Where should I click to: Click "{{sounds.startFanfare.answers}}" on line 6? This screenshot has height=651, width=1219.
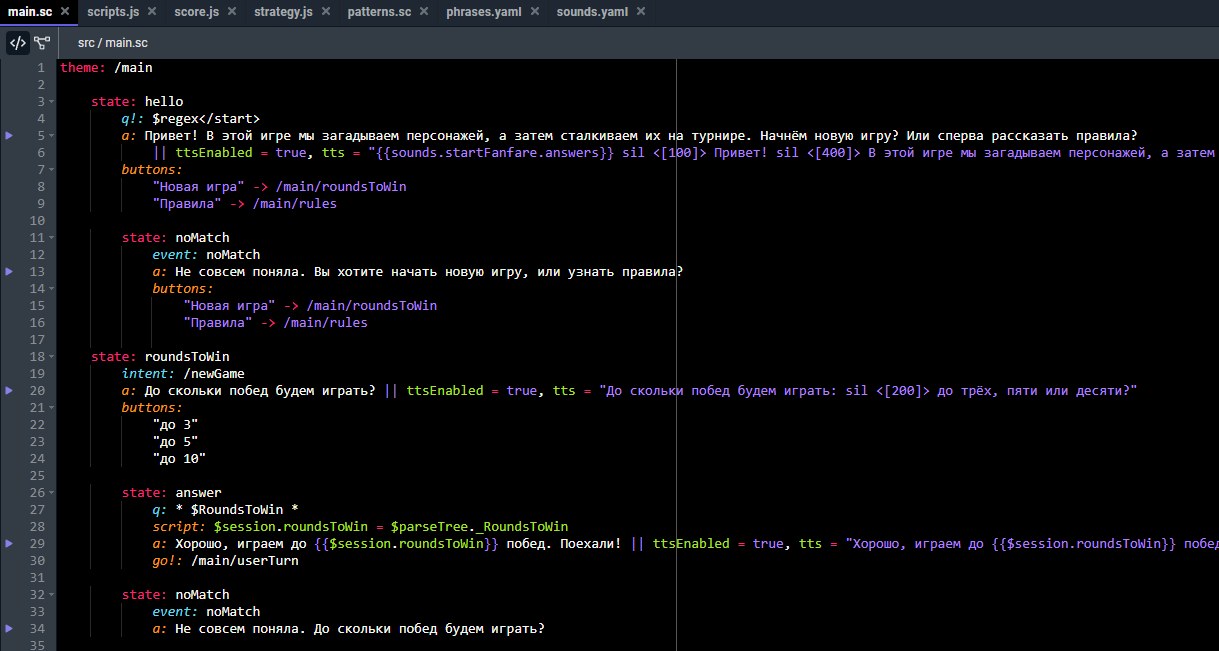pyautogui.click(x=495, y=153)
